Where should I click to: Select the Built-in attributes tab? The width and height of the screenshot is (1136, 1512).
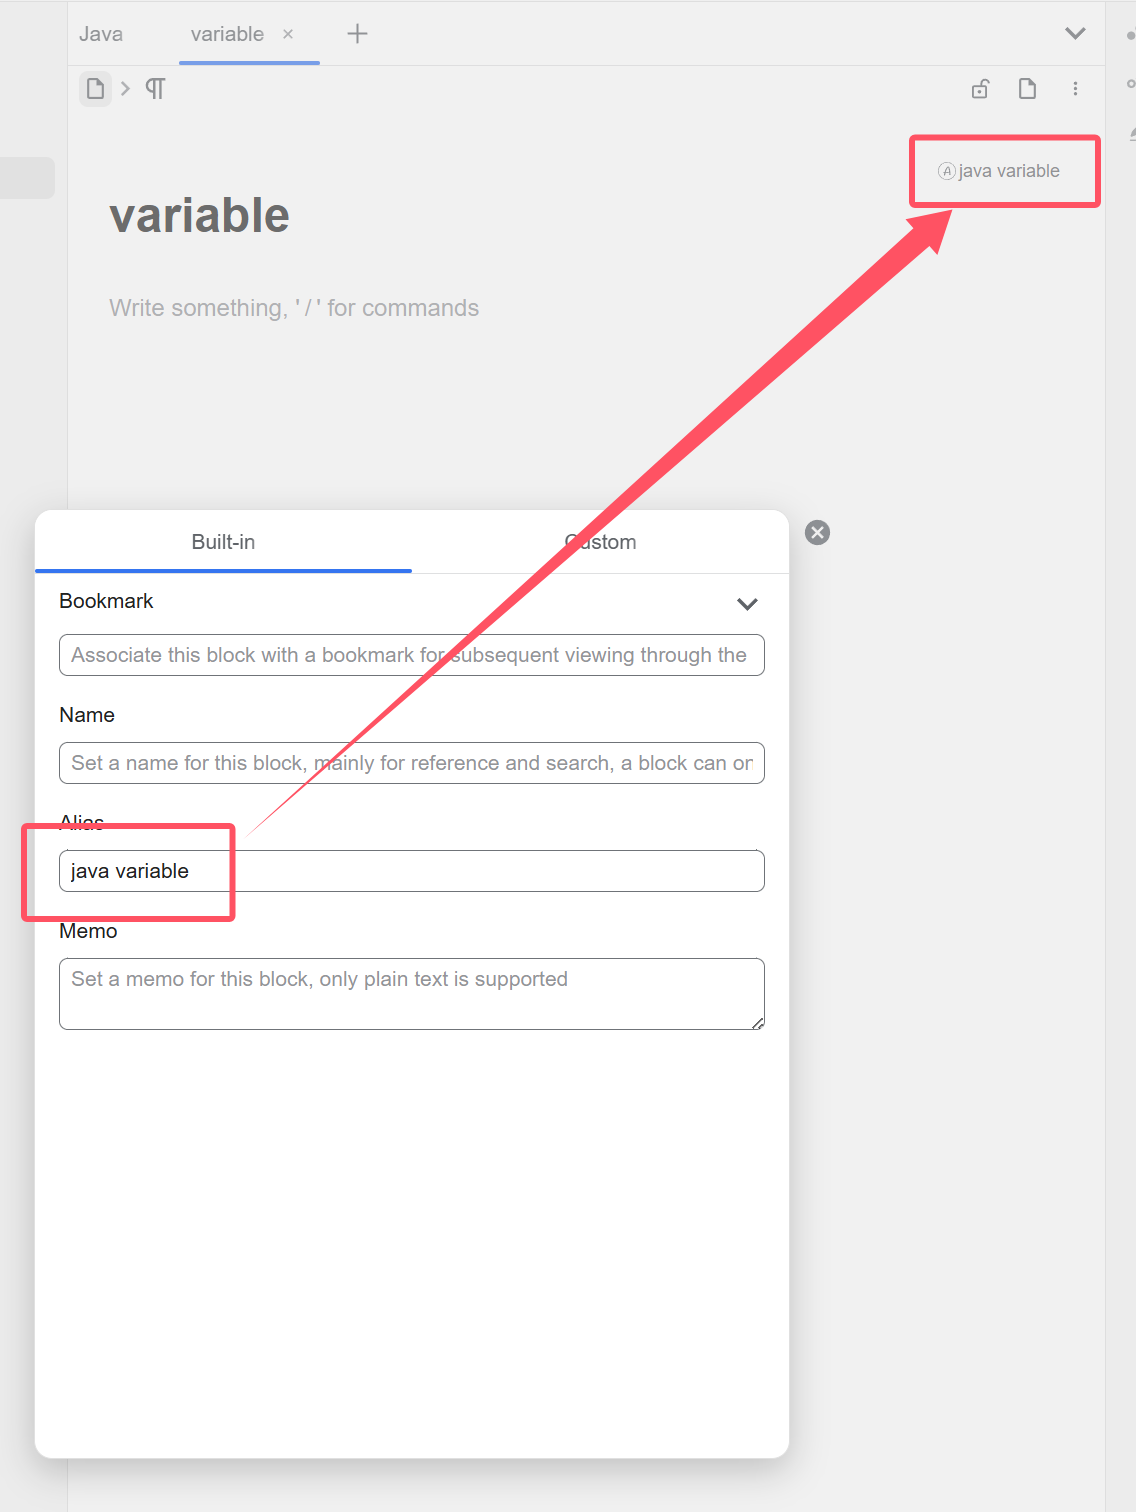pyautogui.click(x=223, y=542)
